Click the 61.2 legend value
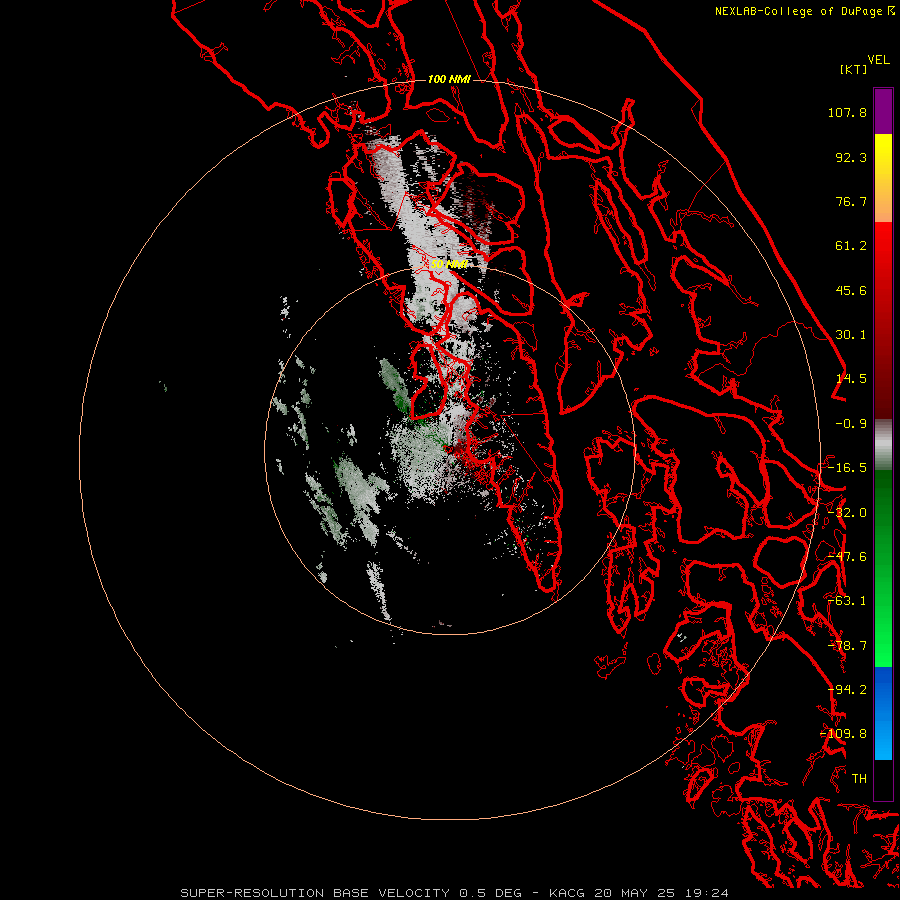Image resolution: width=900 pixels, height=900 pixels. (851, 246)
